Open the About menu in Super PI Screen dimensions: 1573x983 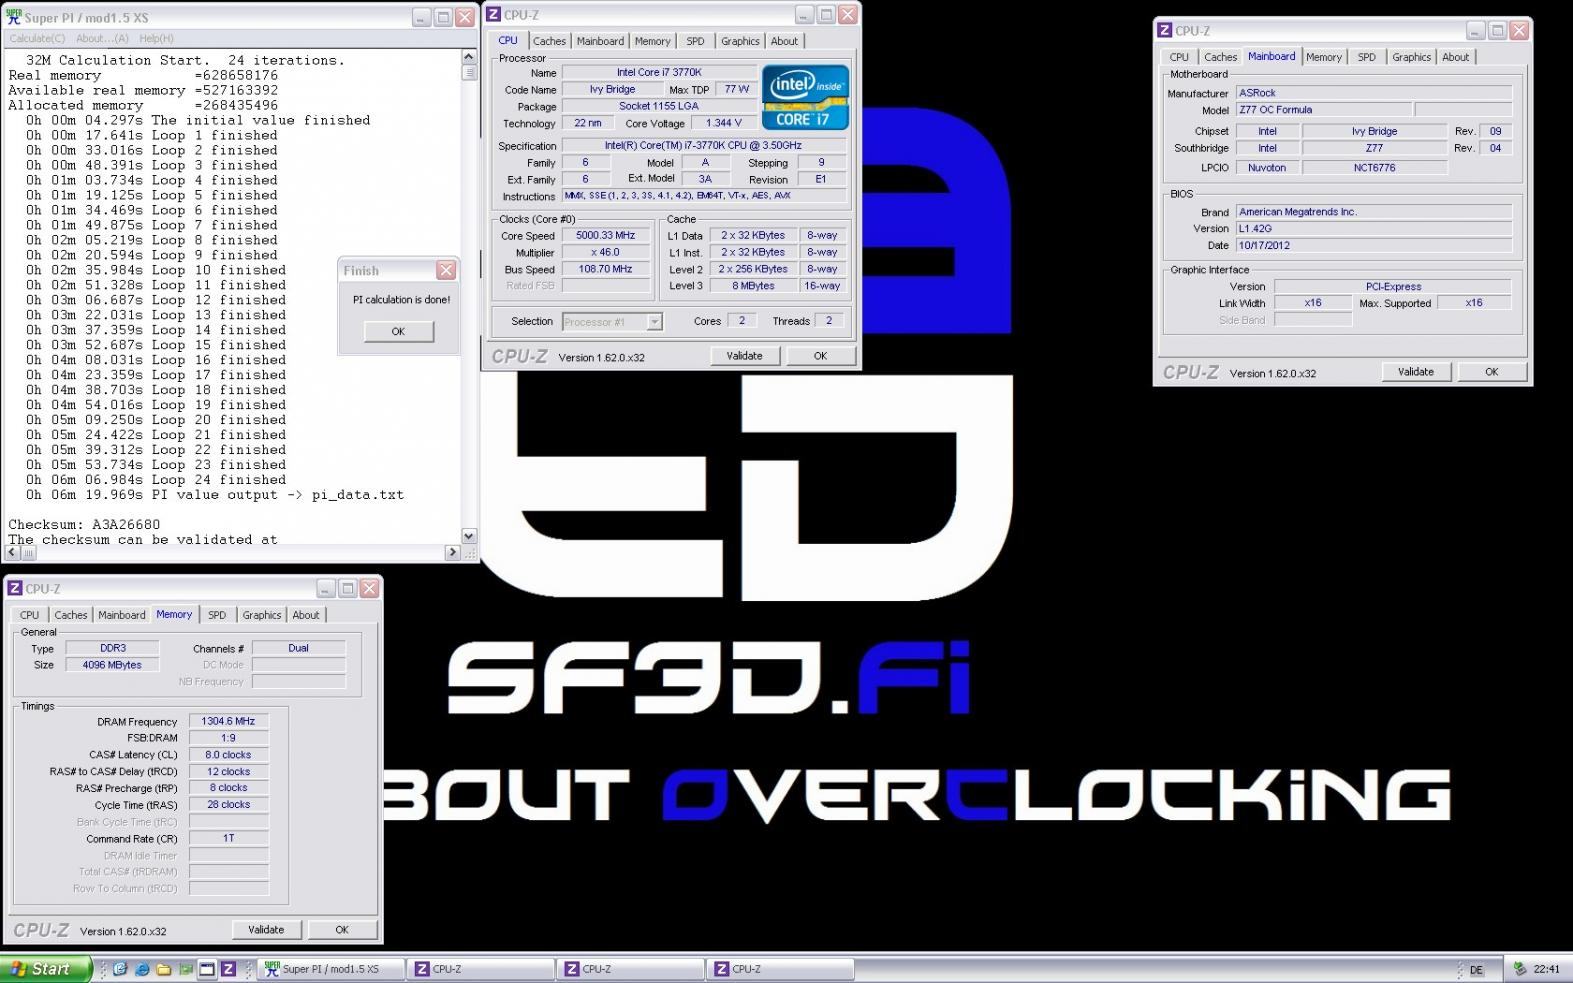point(102,38)
